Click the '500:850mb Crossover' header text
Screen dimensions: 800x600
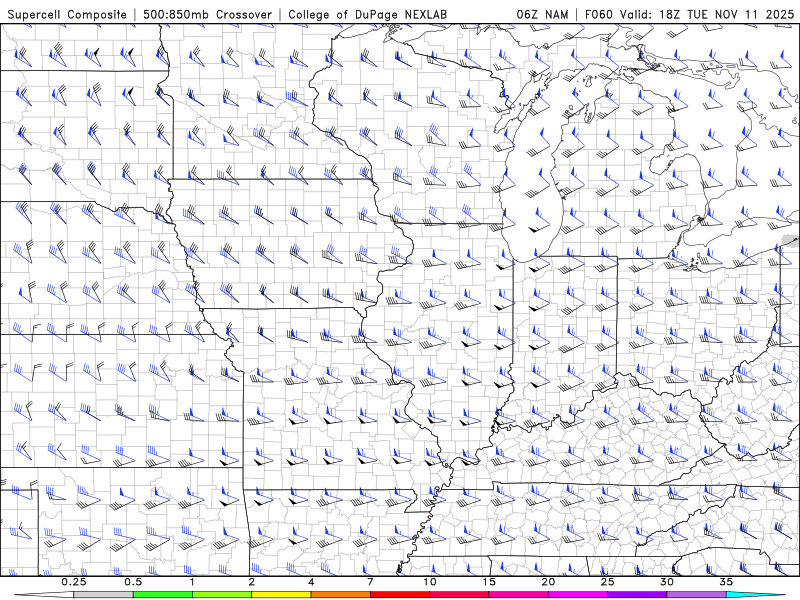coord(208,14)
